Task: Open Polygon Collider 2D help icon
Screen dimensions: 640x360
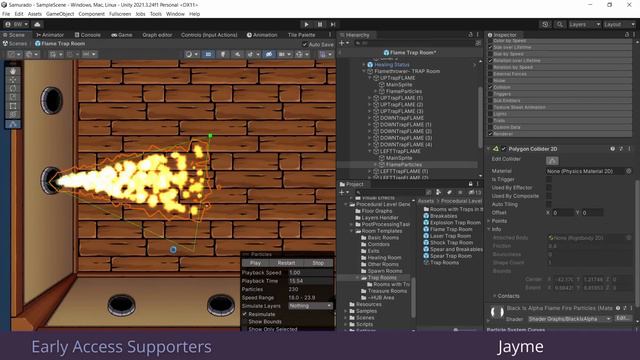Action: (x=613, y=149)
